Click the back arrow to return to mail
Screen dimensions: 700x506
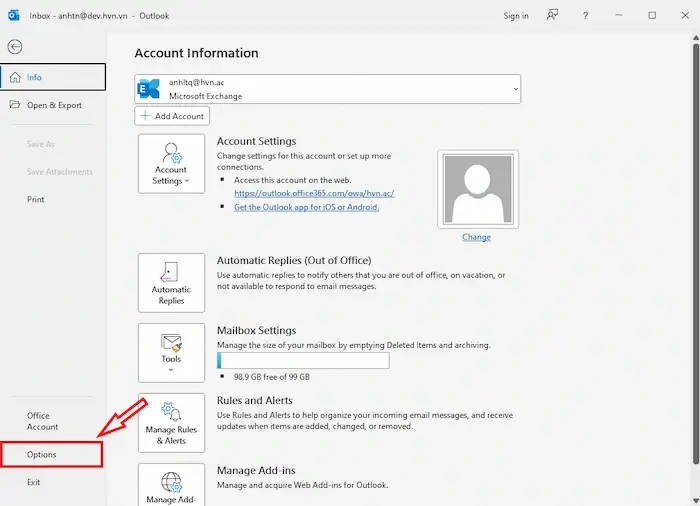click(15, 46)
